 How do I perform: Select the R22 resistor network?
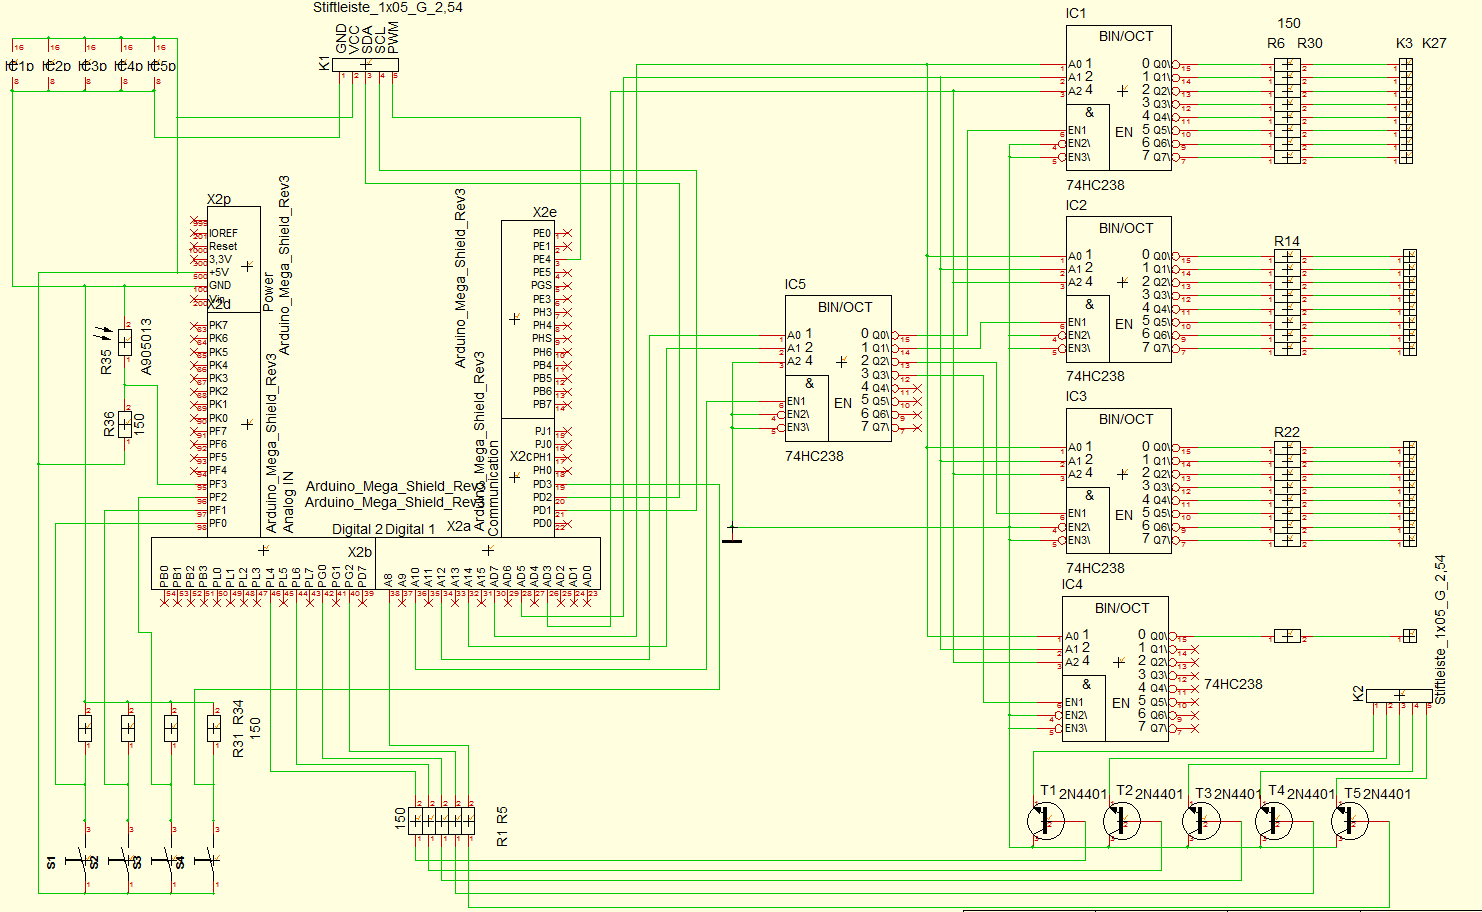point(1287,494)
